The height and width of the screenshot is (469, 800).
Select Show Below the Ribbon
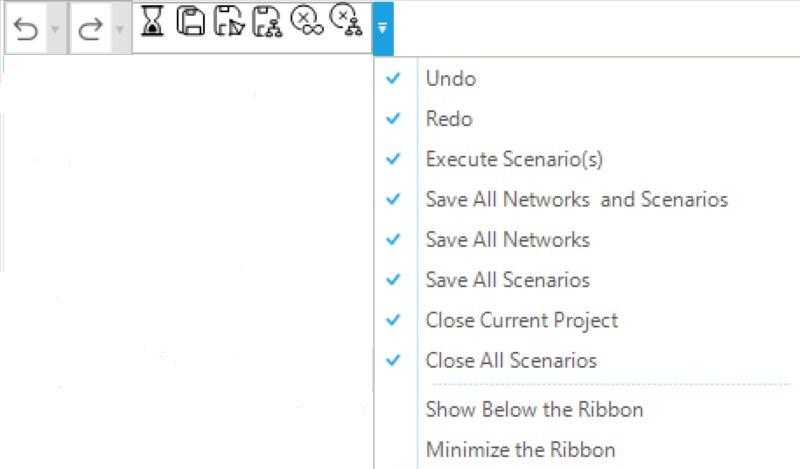[x=534, y=409]
